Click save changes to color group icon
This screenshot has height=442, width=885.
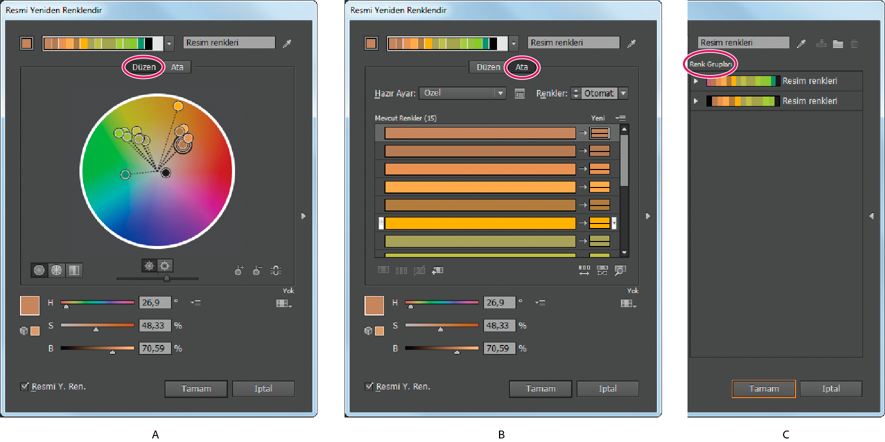coord(822,43)
